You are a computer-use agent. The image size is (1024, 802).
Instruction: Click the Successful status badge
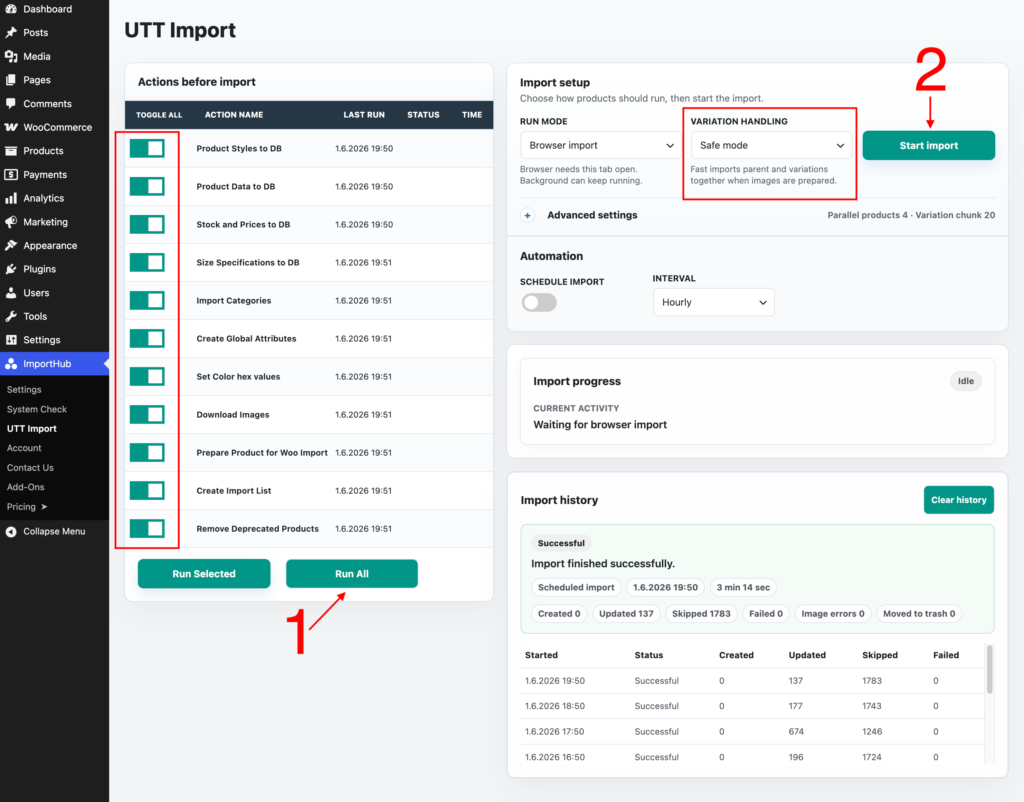pos(561,543)
